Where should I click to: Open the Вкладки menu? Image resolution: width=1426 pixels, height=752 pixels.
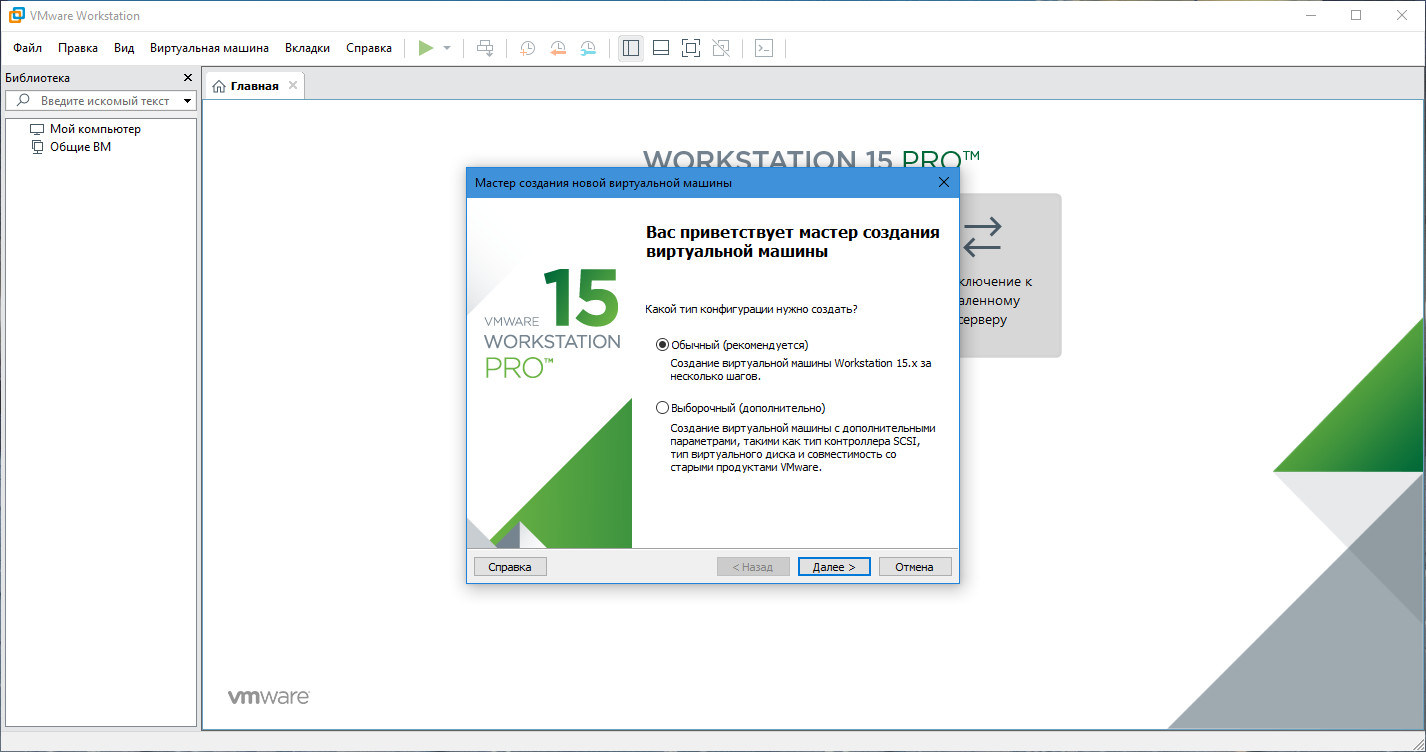point(307,48)
